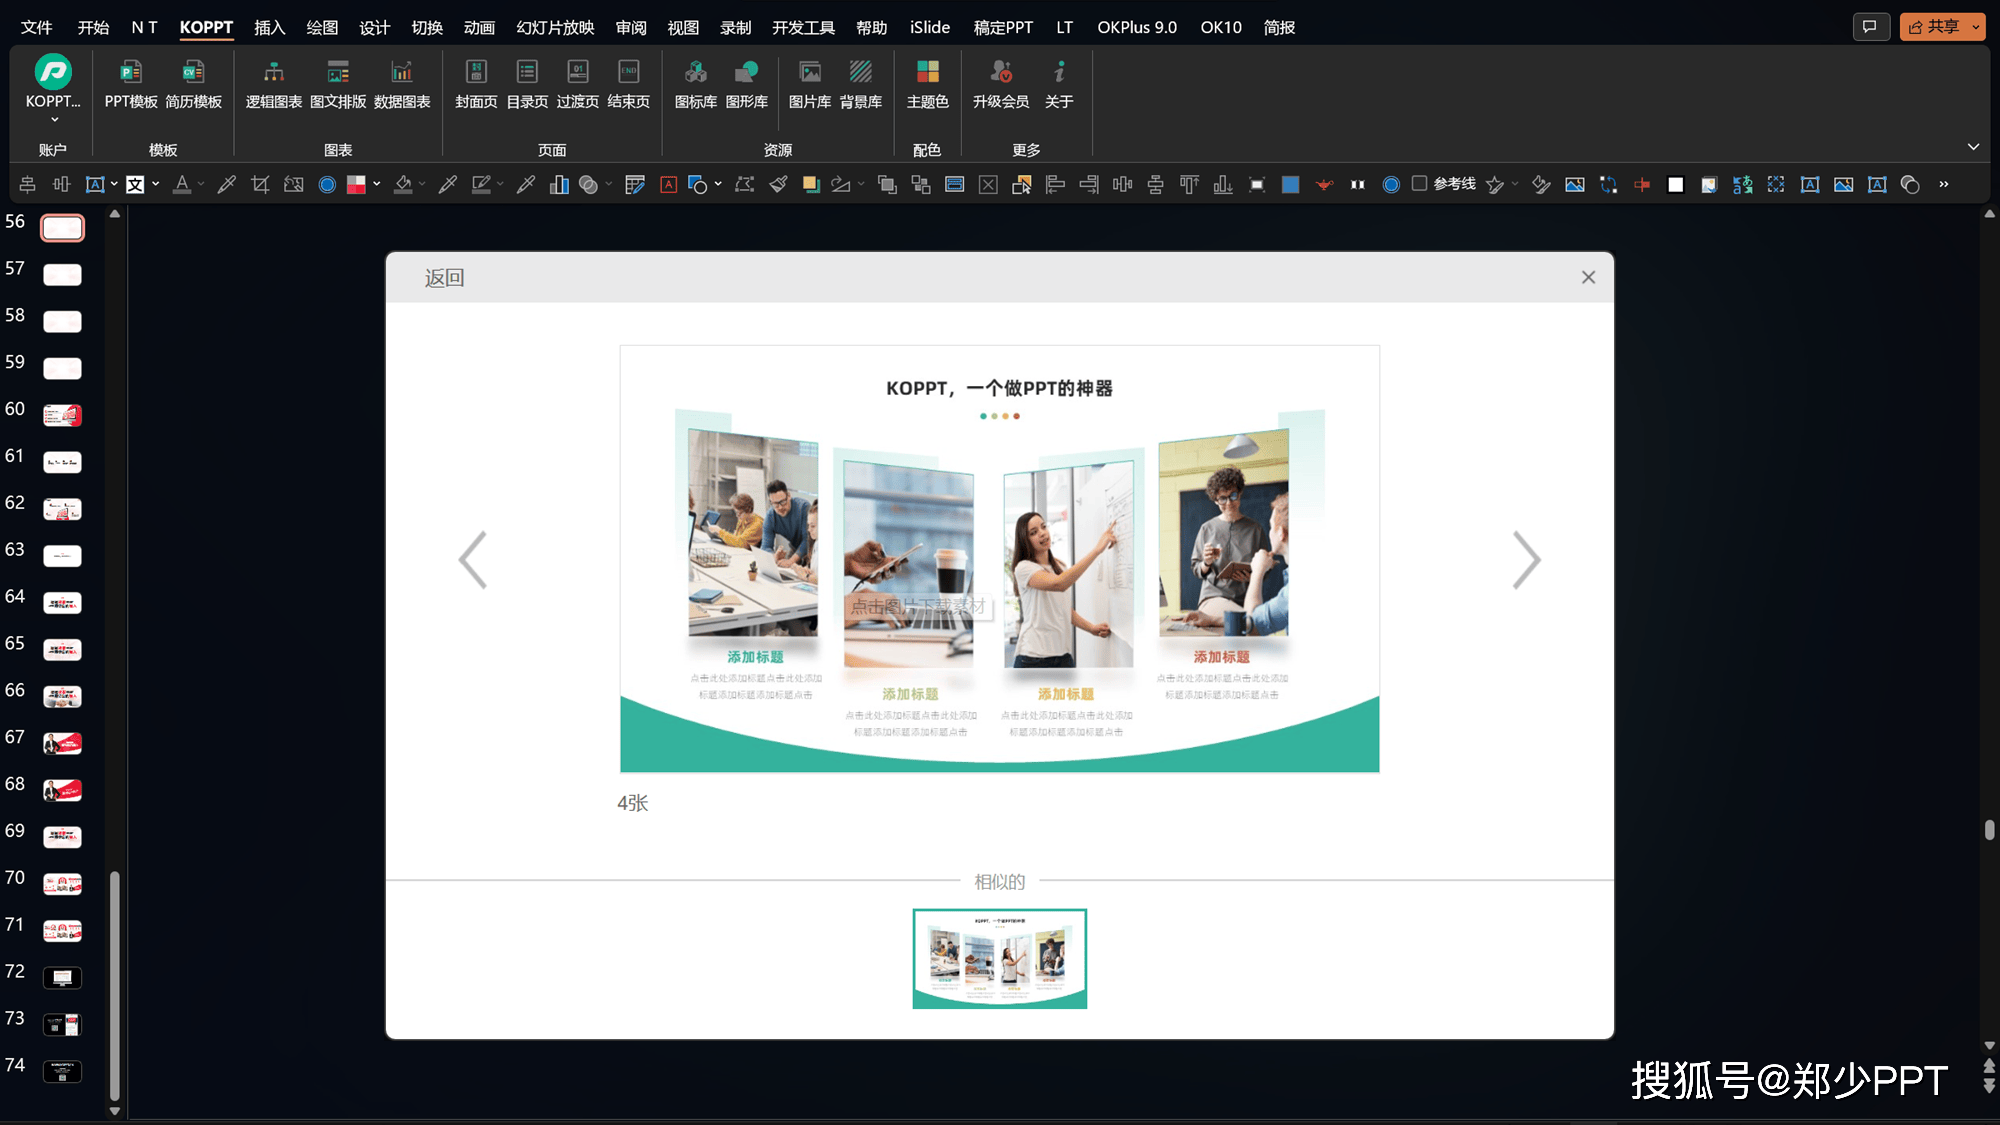This screenshot has height=1125, width=2000.
Task: Select slide 72 thumbnail
Action: tap(62, 977)
